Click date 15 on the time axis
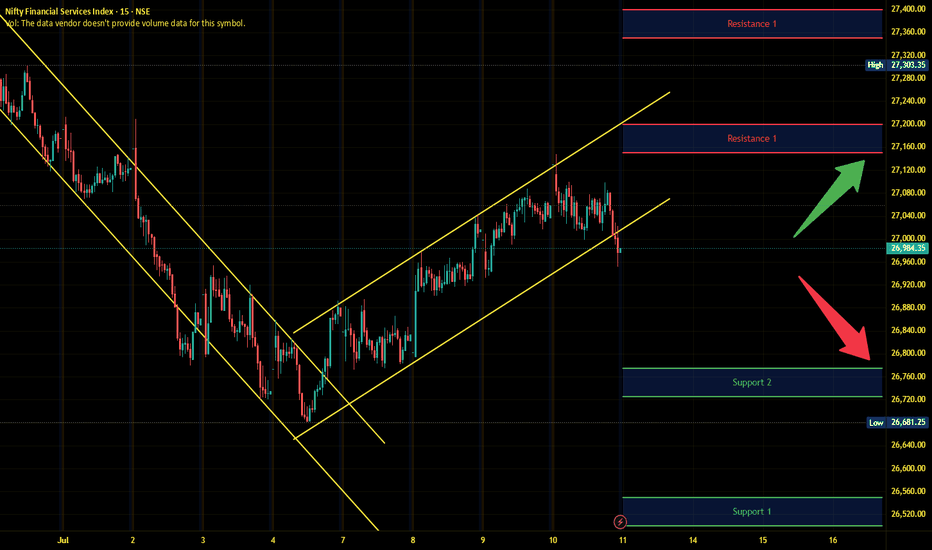932x550 pixels. pyautogui.click(x=763, y=540)
